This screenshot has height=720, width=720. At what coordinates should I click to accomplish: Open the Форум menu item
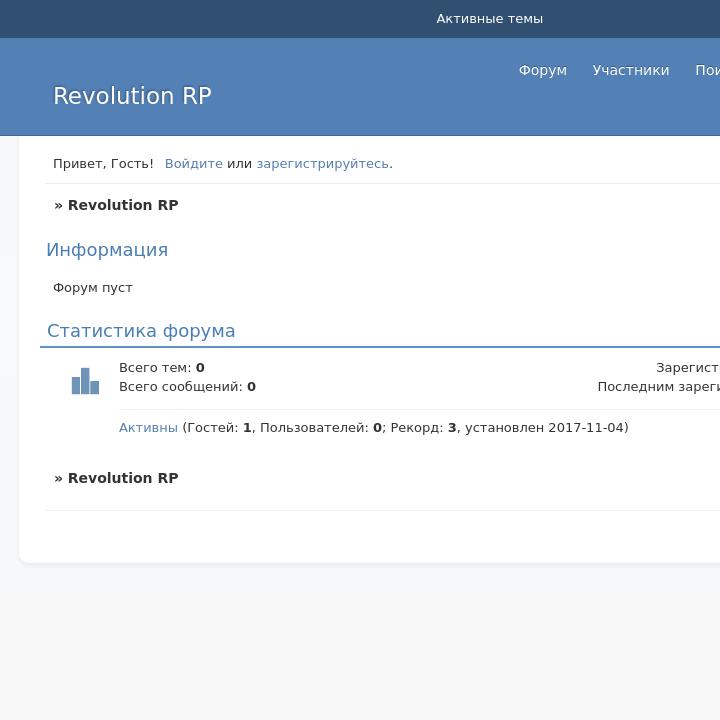click(x=542, y=70)
